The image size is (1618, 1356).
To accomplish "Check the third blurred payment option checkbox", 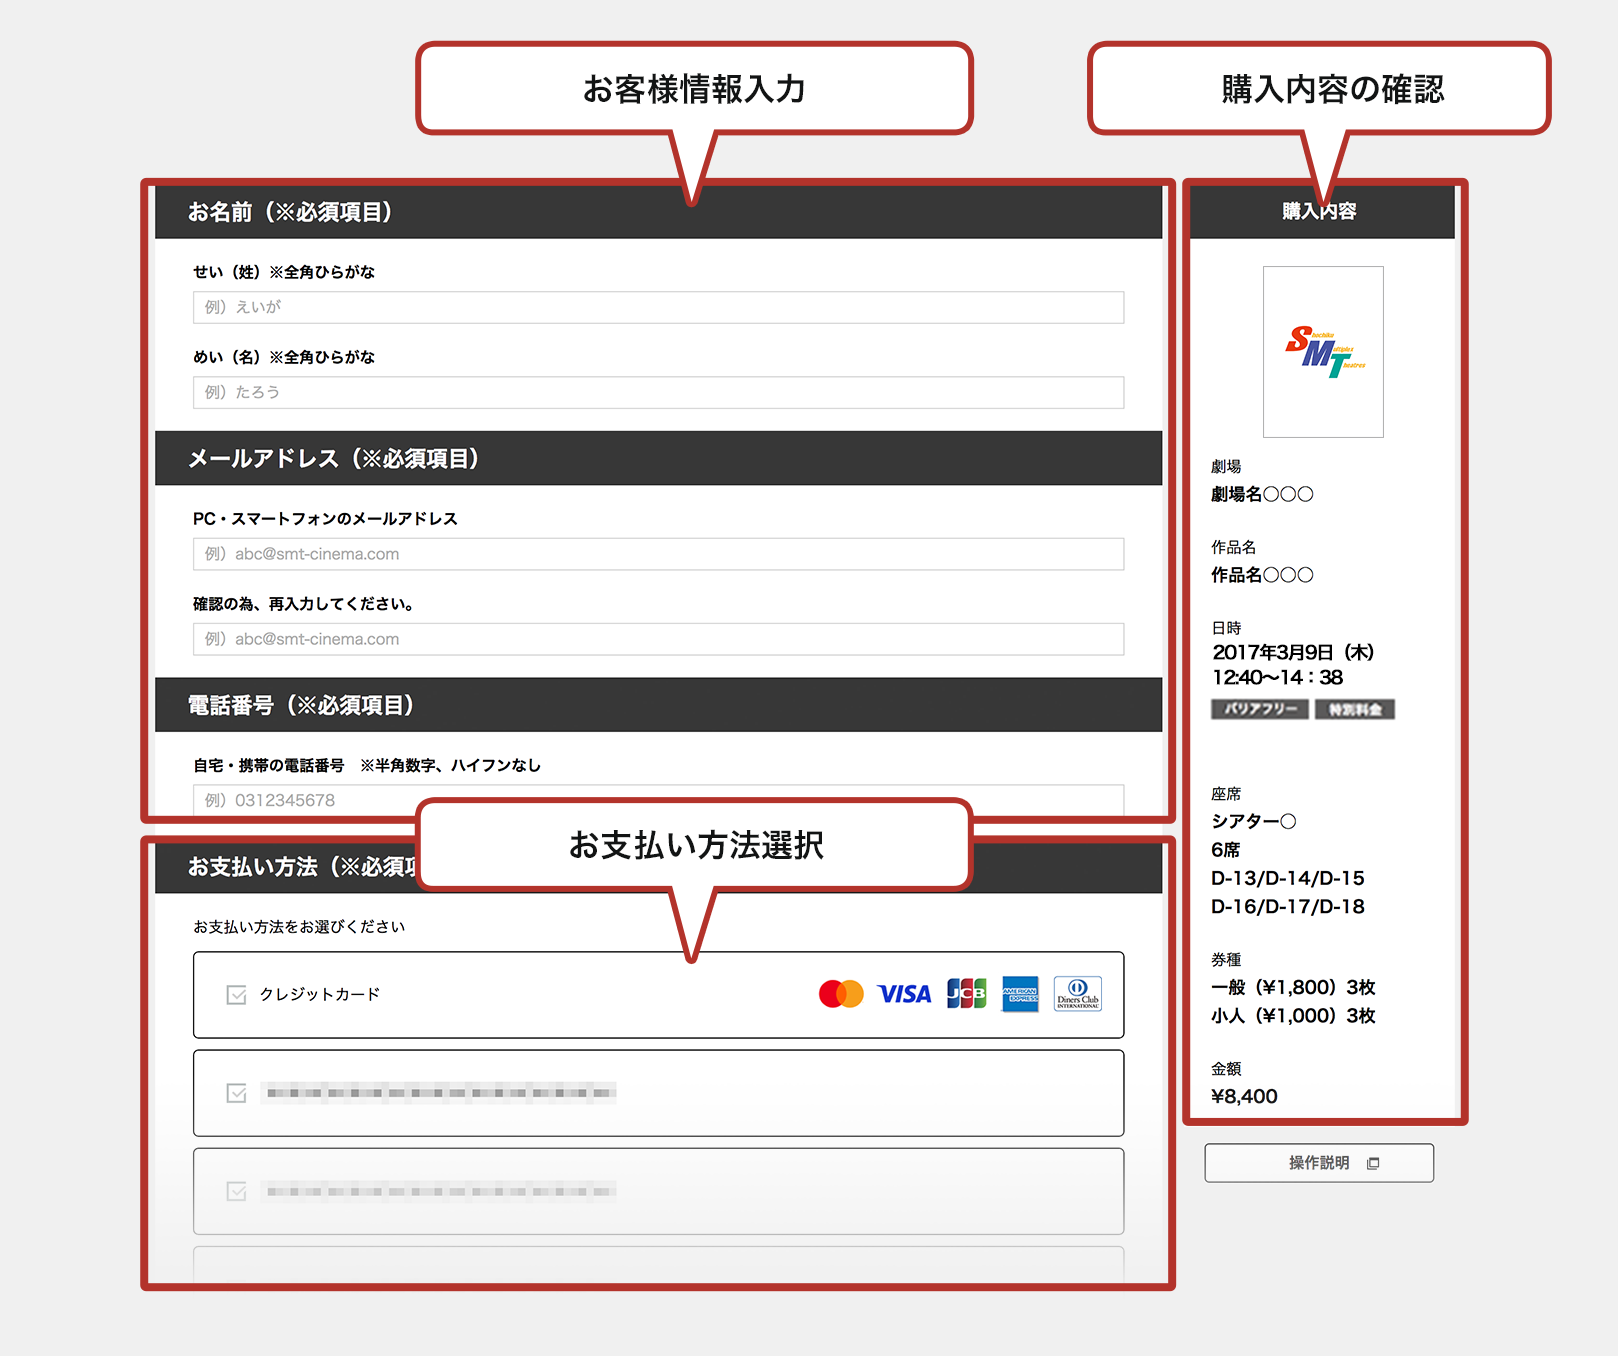I will click(237, 1191).
